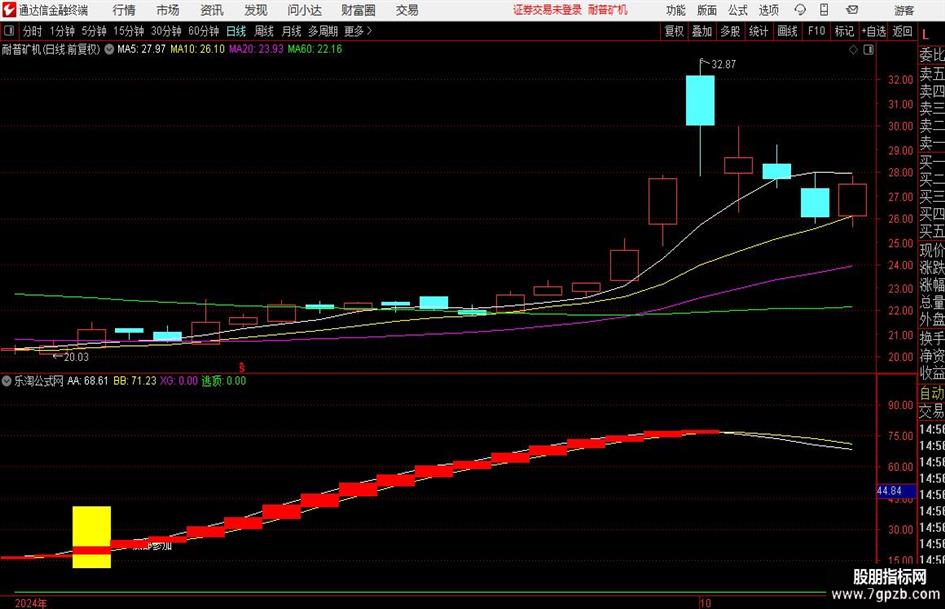Click the MA5: 27.97 indicator label

(141, 49)
